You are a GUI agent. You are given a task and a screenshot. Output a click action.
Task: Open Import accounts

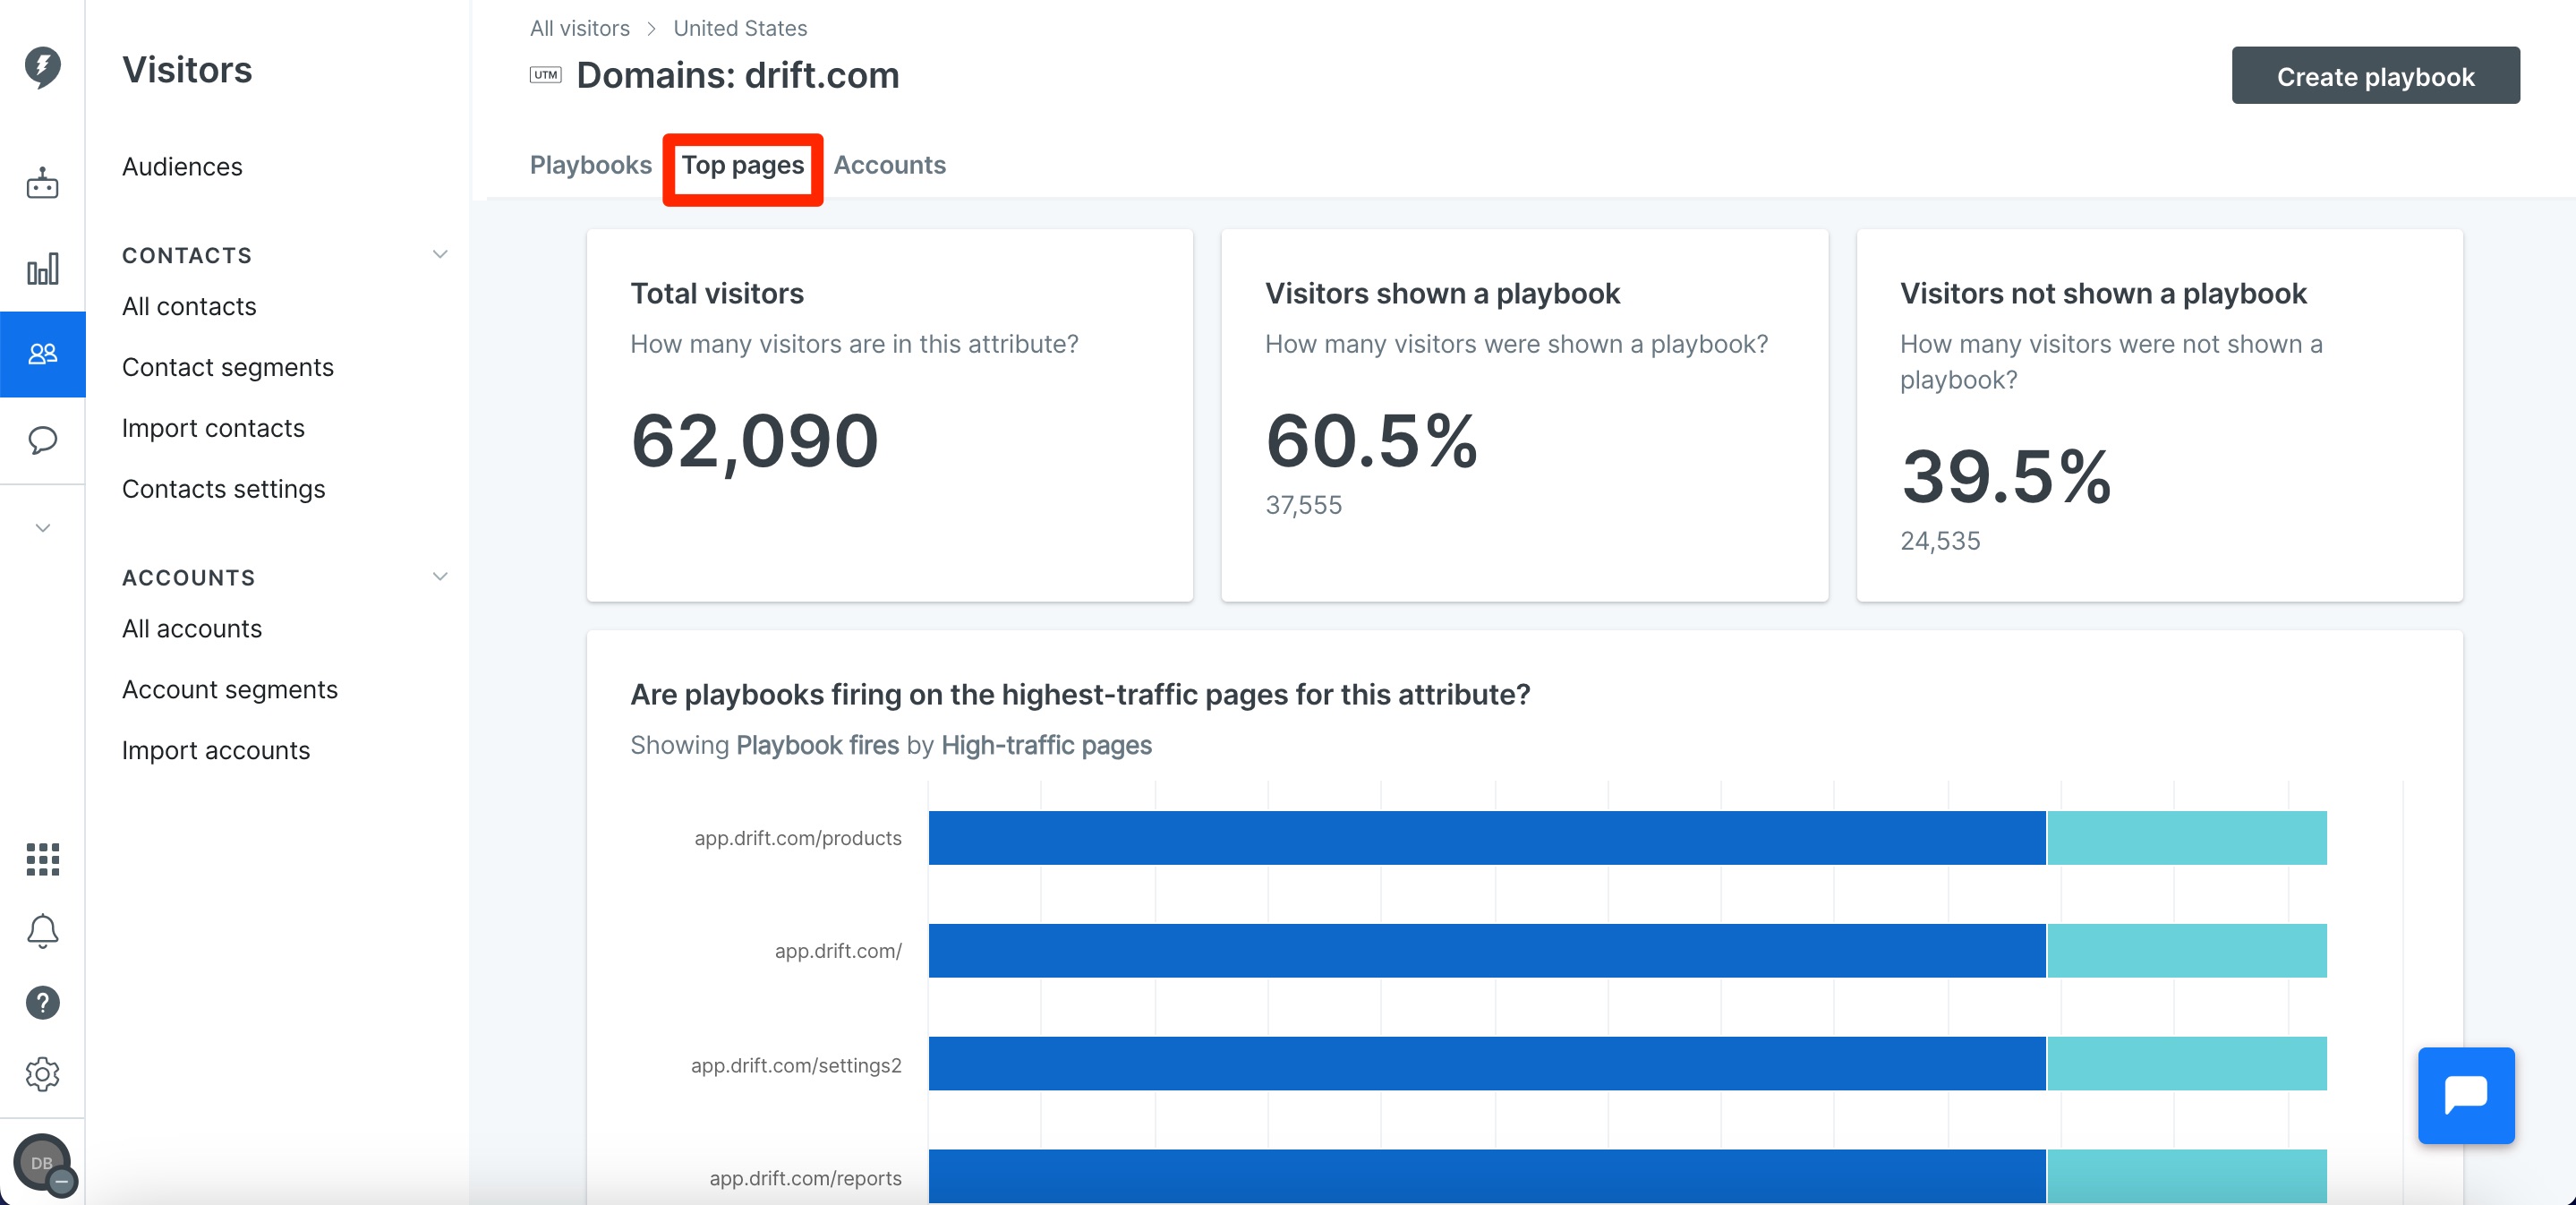215,750
